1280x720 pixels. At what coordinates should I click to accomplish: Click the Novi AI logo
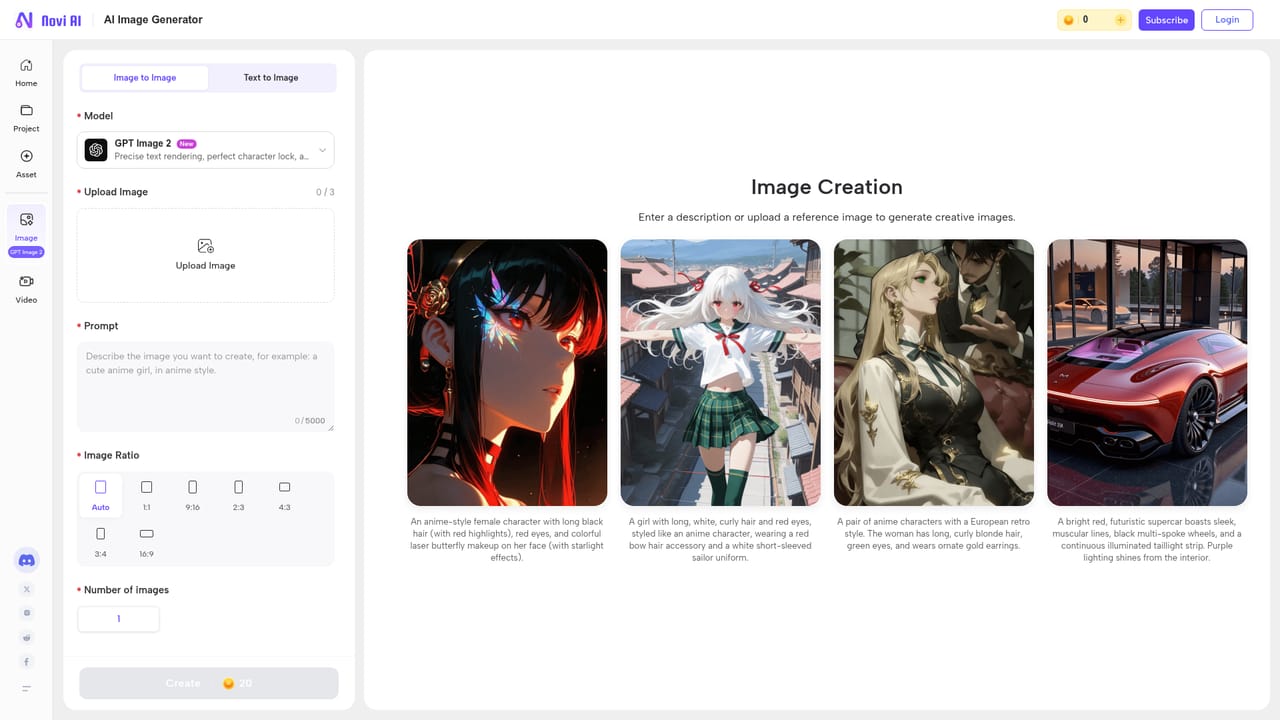coord(48,20)
